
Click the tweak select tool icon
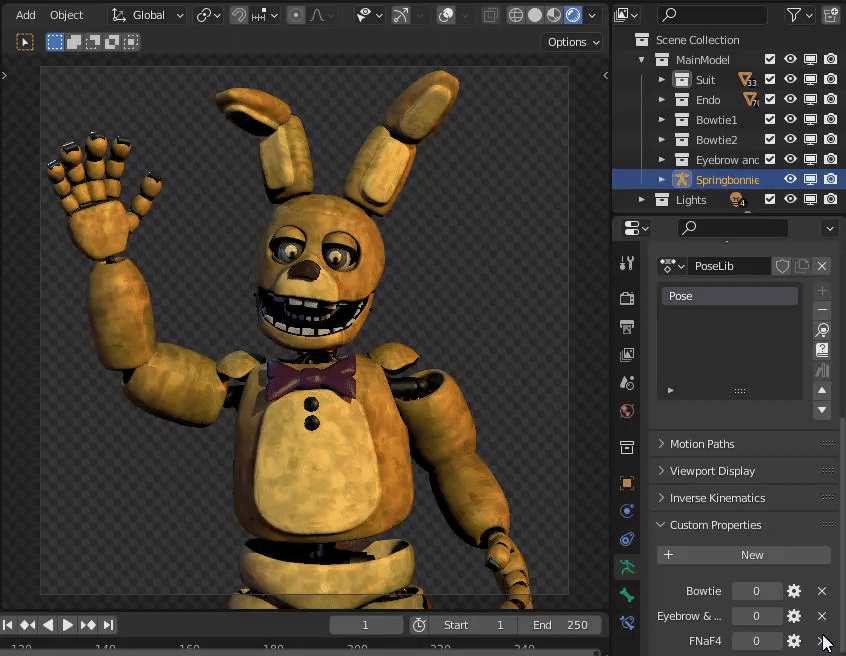pos(25,42)
